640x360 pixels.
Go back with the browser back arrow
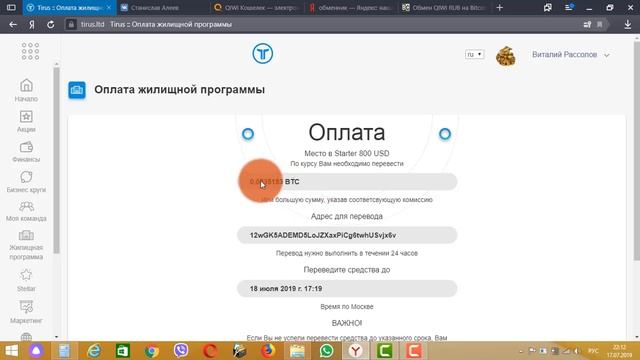pyautogui.click(x=13, y=24)
